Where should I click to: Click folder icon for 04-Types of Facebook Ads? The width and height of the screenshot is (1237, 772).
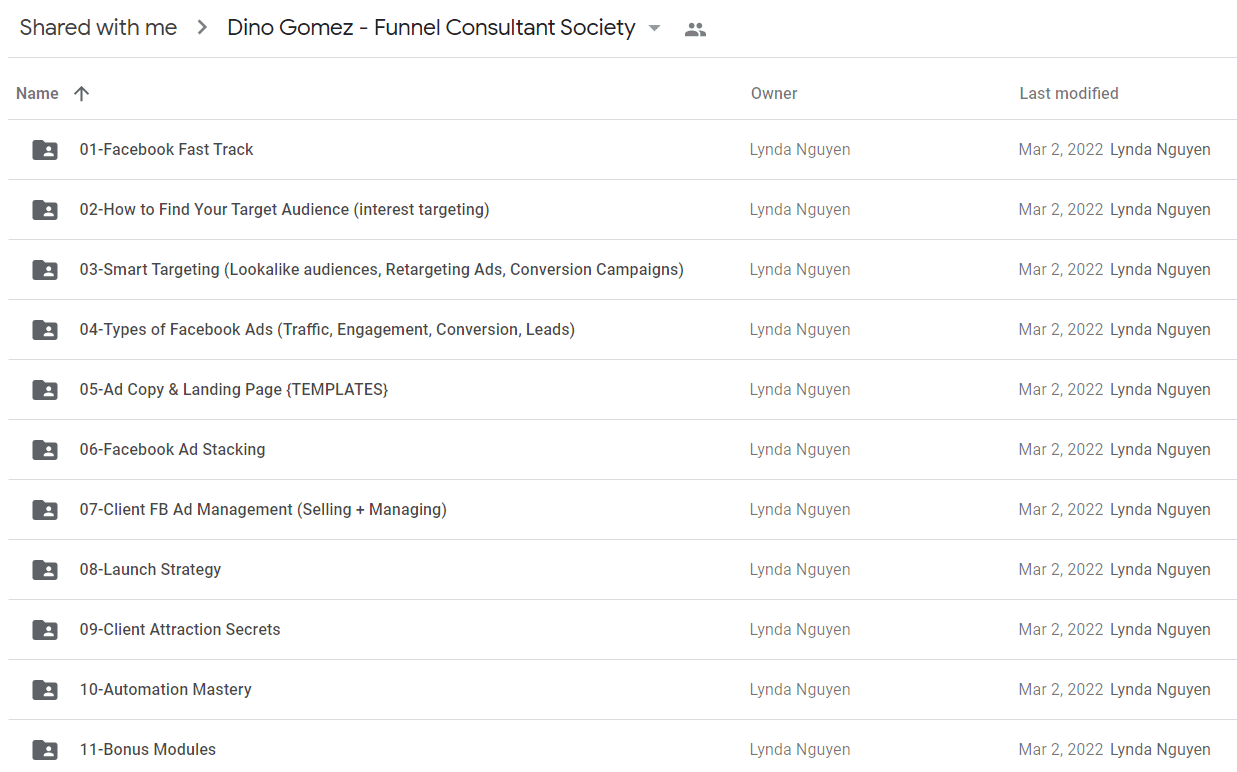click(x=45, y=330)
